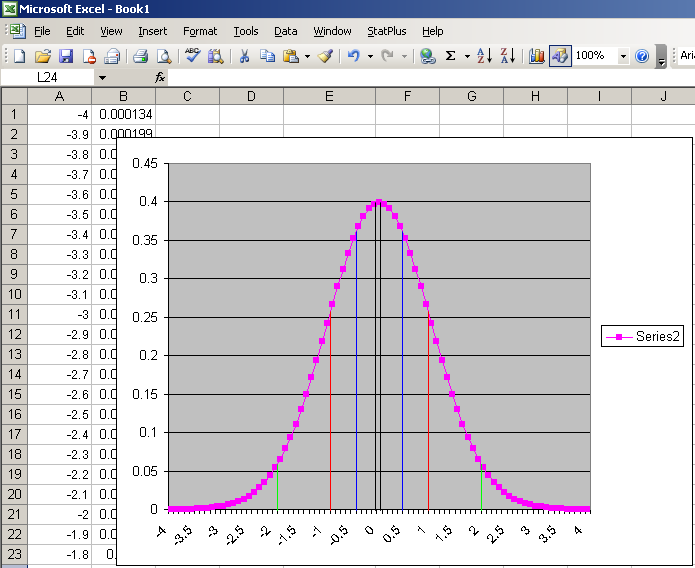Click the greyed Redo arrow
The height and width of the screenshot is (568, 695).
(x=387, y=56)
